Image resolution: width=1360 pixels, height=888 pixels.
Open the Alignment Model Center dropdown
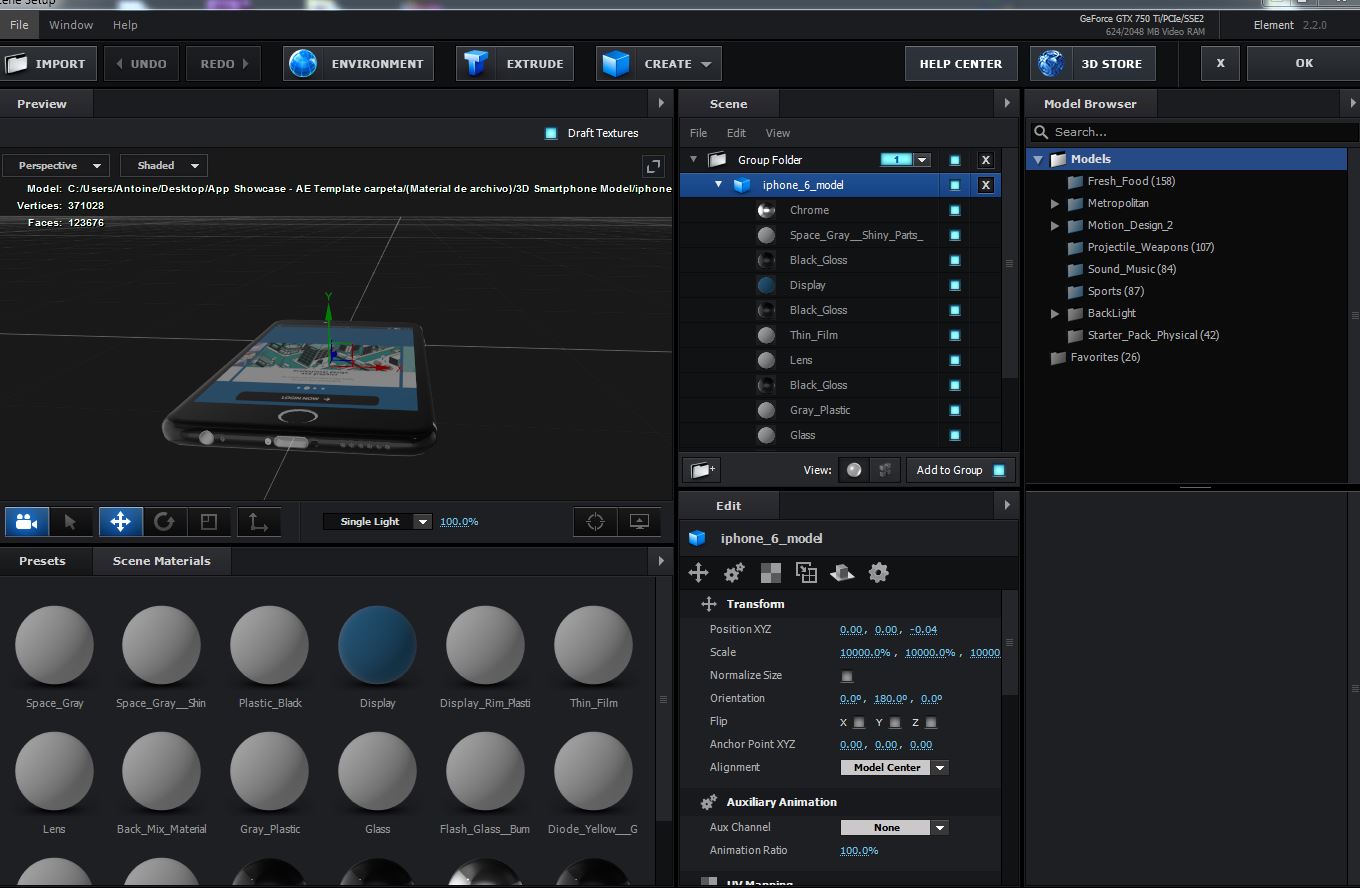[x=894, y=768]
